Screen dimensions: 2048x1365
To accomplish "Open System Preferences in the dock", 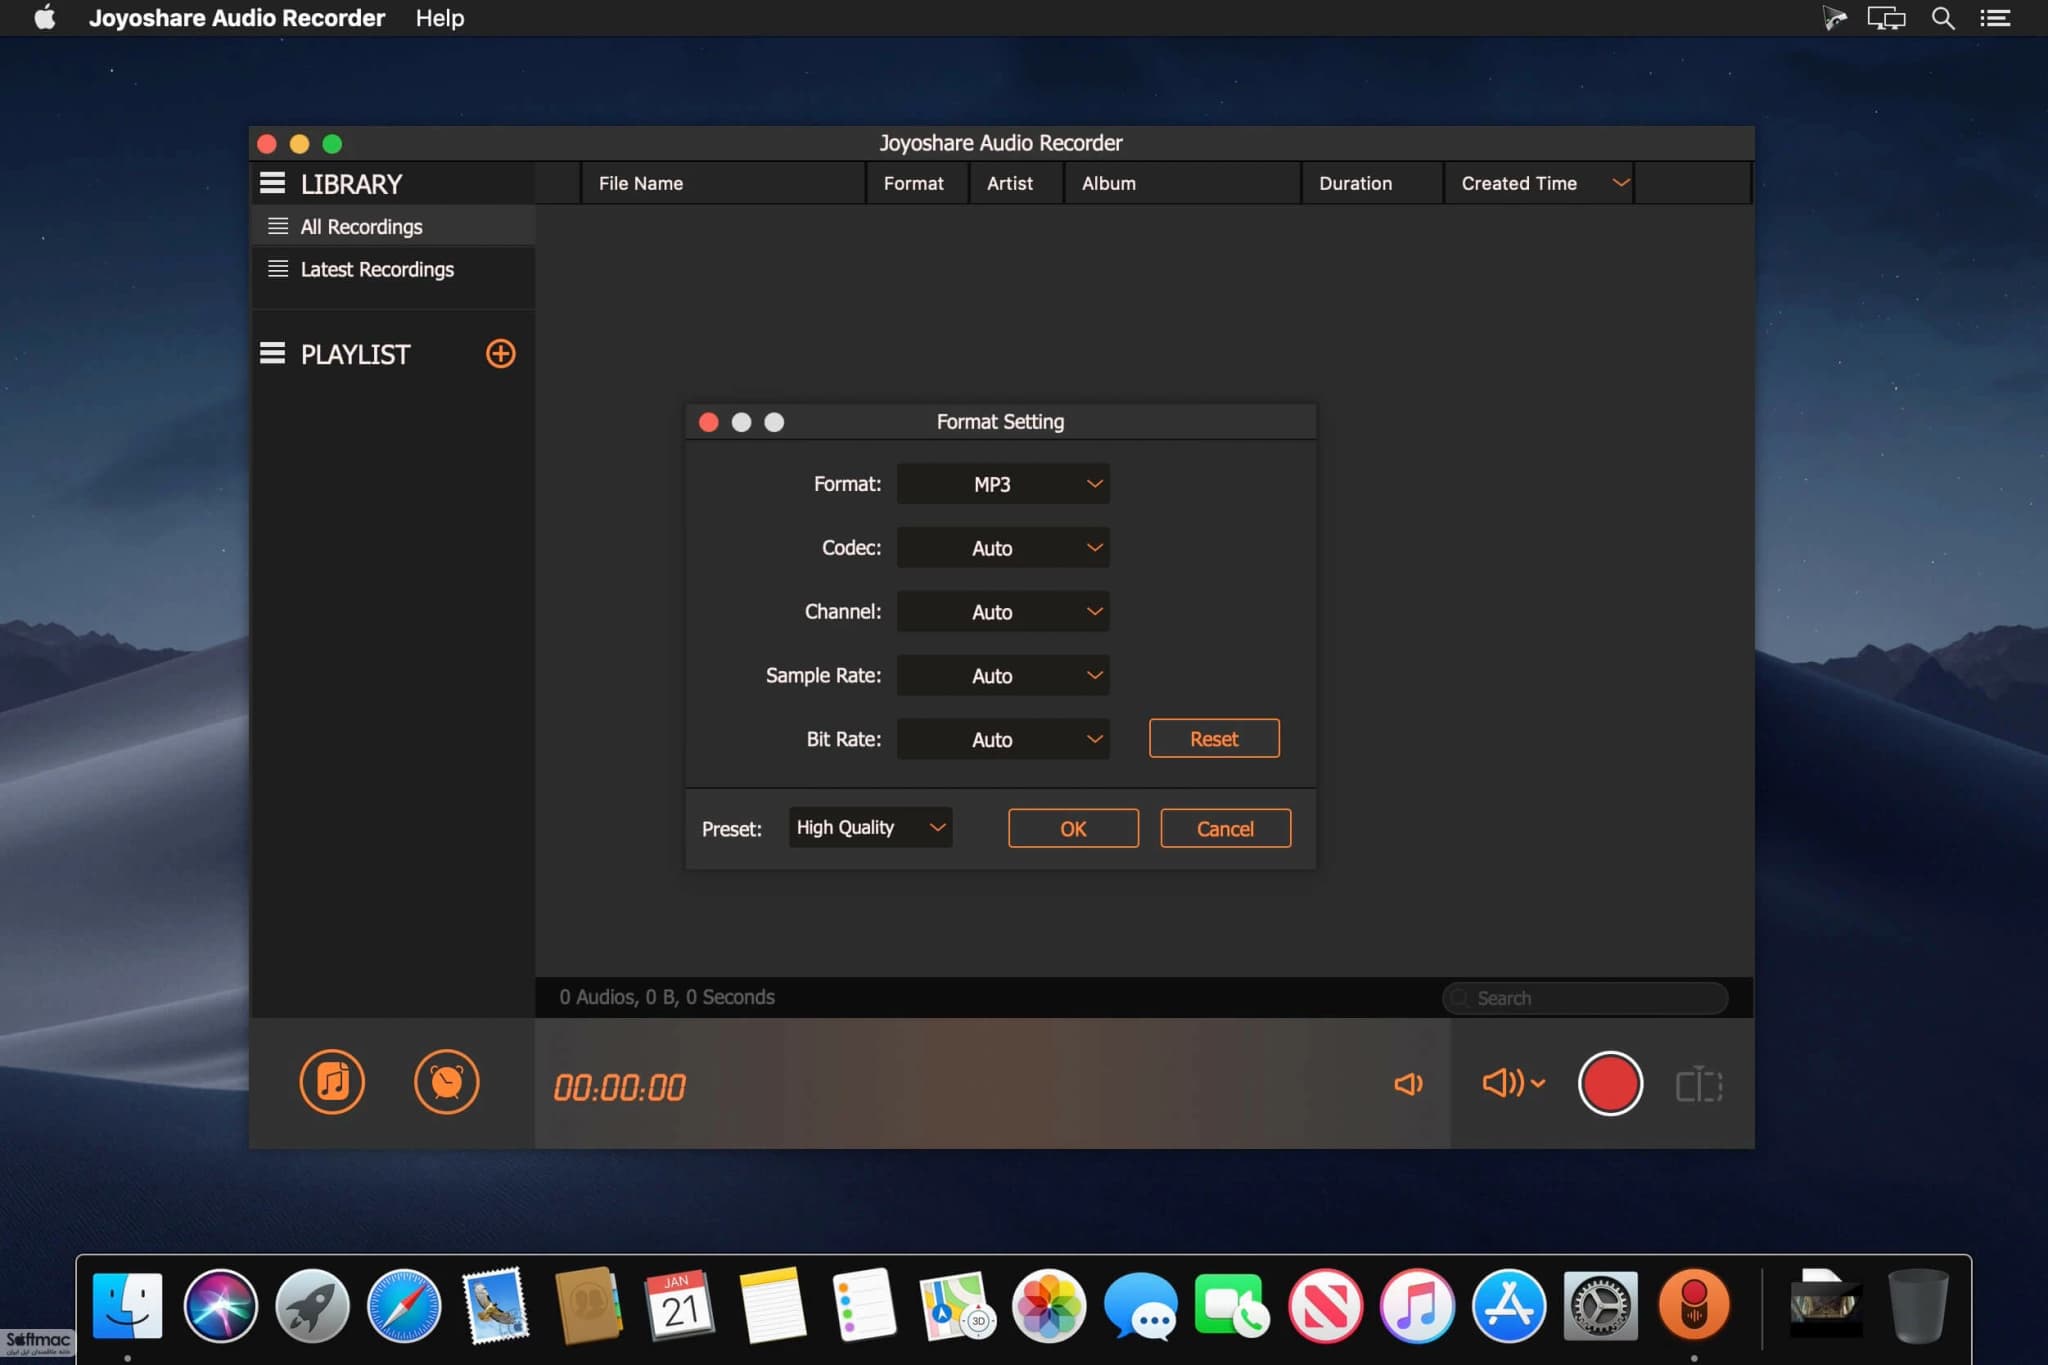I will (1601, 1306).
